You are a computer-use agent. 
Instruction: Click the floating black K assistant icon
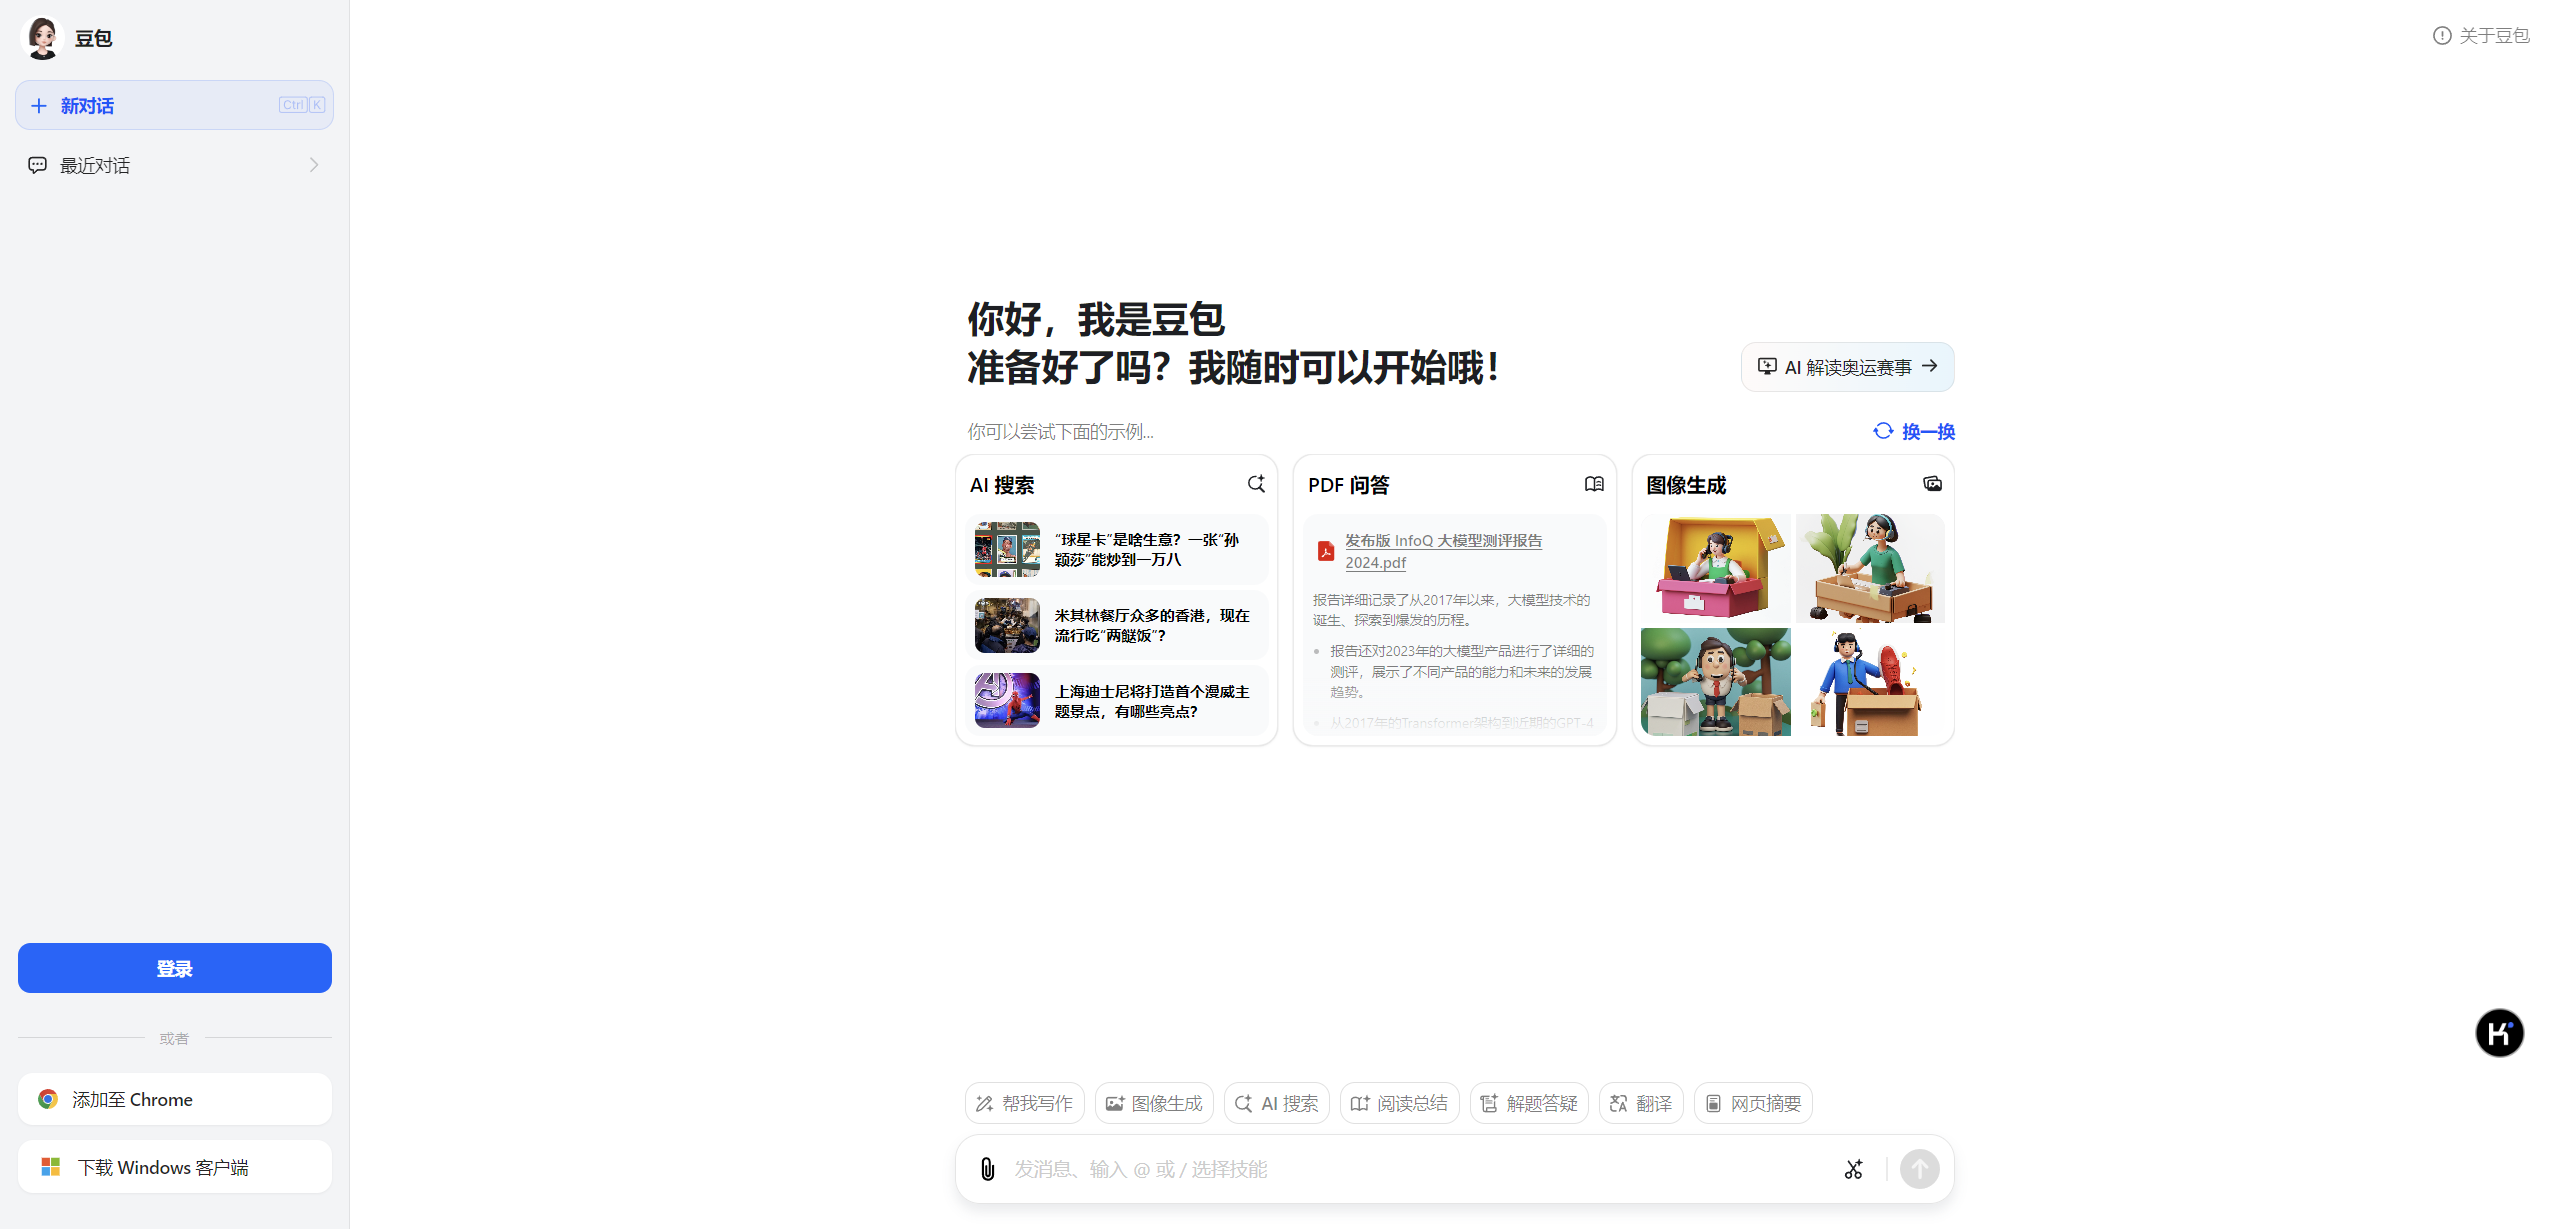2499,1033
